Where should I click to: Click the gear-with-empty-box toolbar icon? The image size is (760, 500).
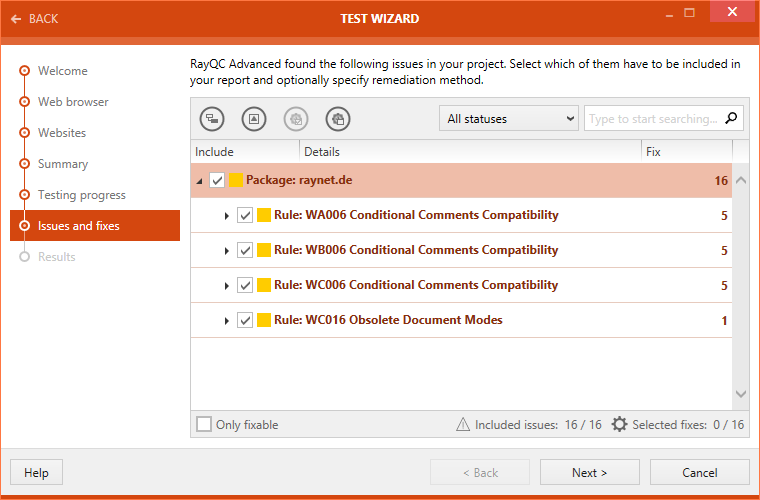338,119
